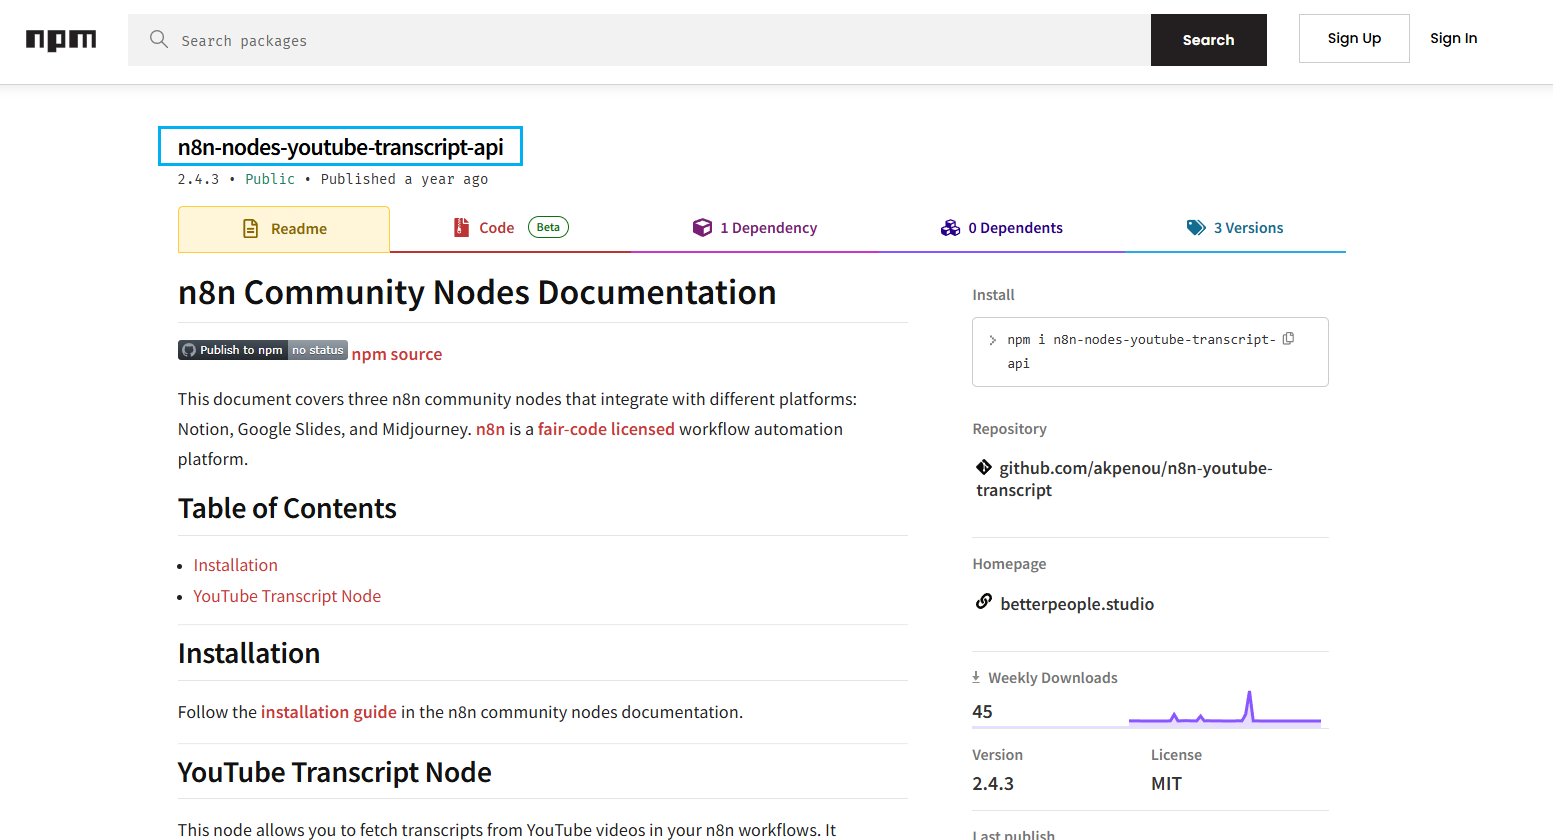The image size is (1553, 840).
Task: View the 0 Dependents tab
Action: pyautogui.click(x=1002, y=228)
